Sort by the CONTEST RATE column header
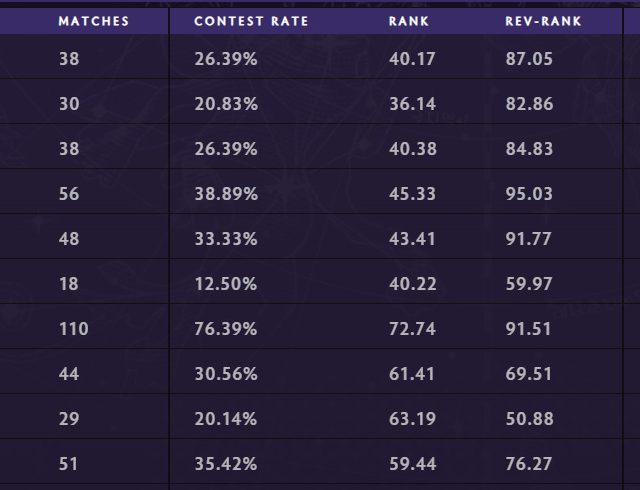The height and width of the screenshot is (490, 640). tap(251, 21)
